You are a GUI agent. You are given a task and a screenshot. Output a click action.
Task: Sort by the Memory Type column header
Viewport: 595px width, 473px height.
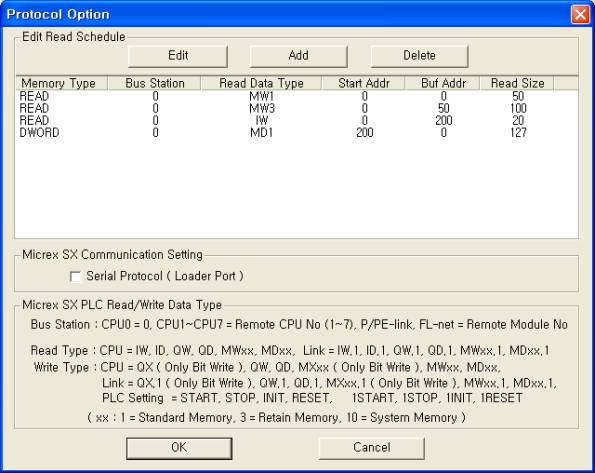click(x=62, y=83)
